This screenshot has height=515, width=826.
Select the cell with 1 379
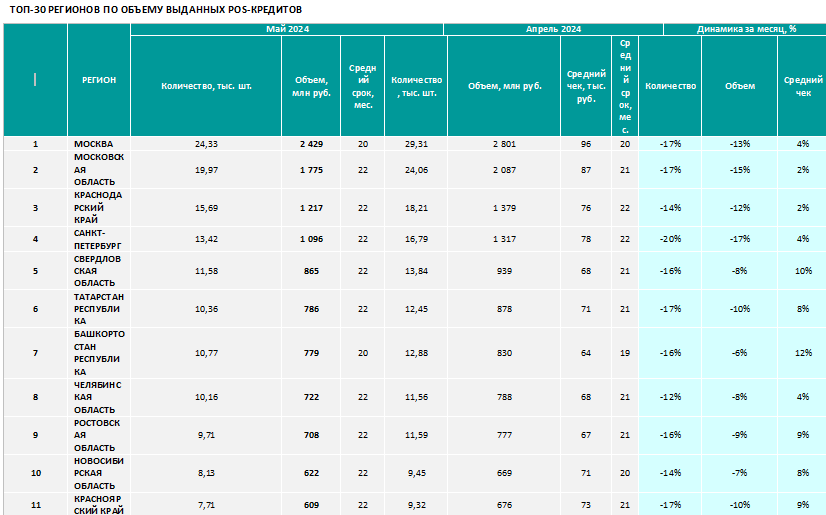pos(504,207)
